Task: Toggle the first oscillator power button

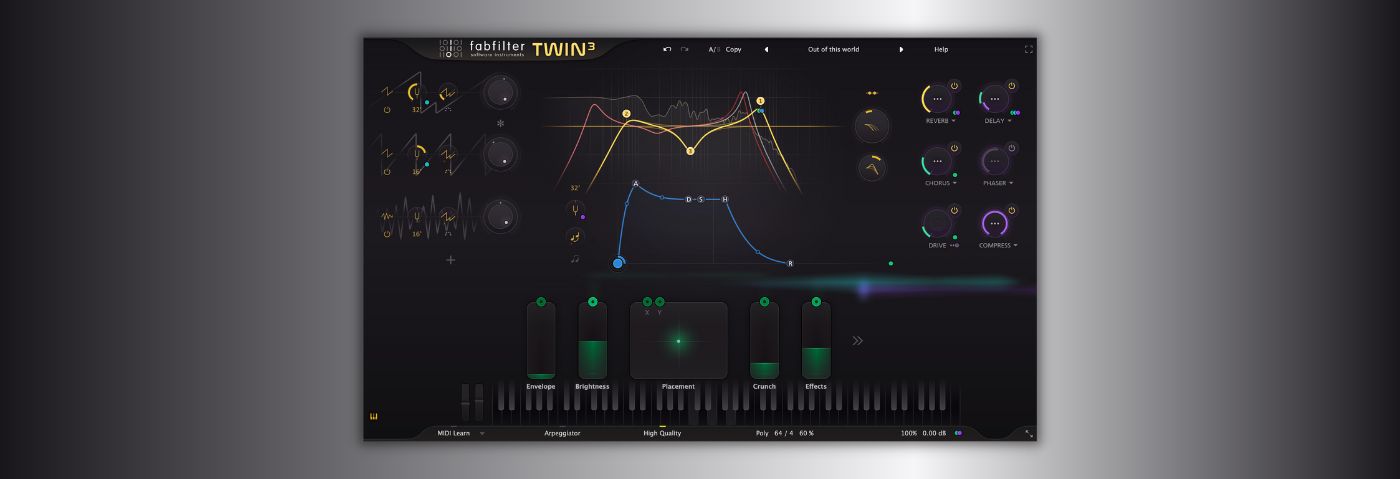Action: tap(387, 109)
